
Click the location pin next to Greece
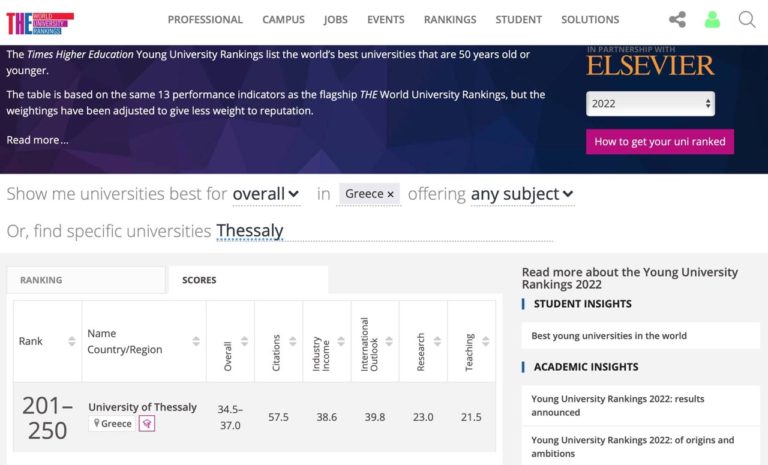click(x=96, y=423)
